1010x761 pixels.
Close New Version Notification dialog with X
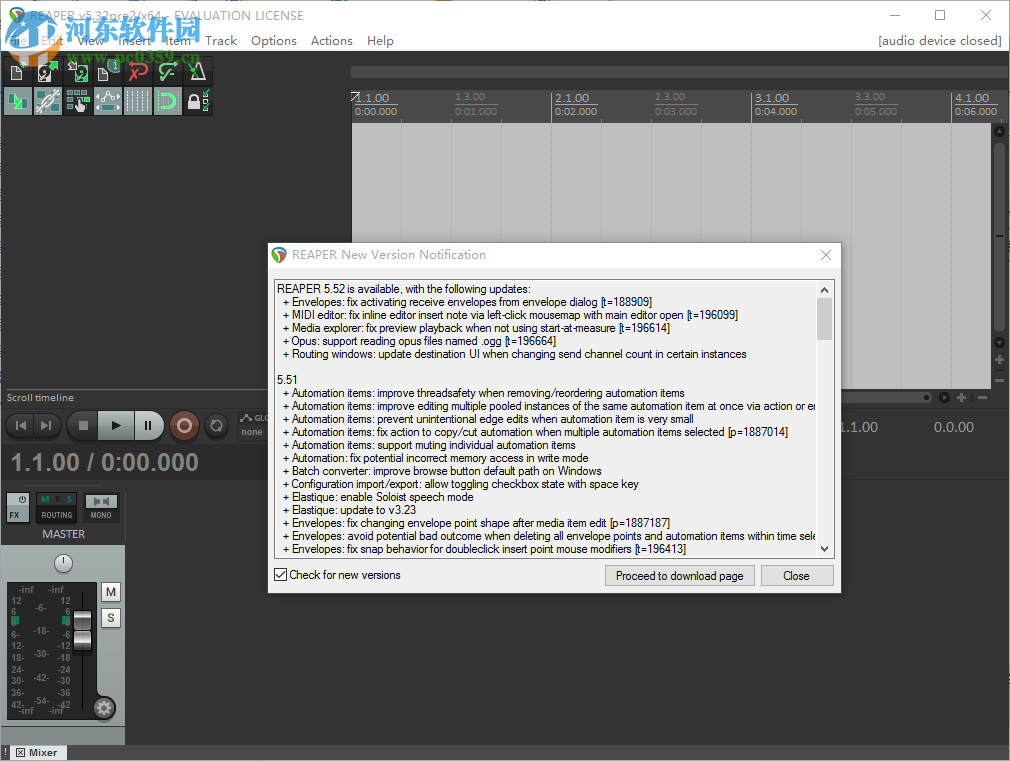(826, 255)
